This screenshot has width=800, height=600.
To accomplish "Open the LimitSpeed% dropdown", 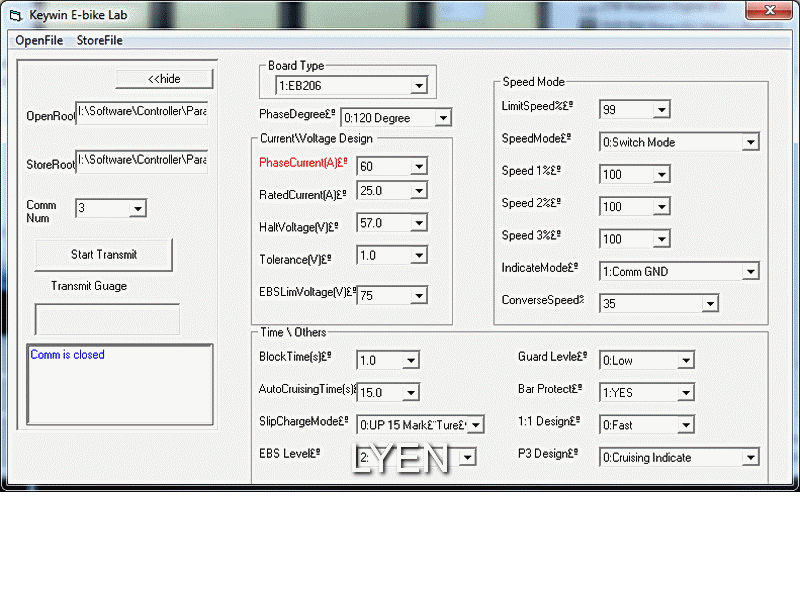I will point(662,110).
